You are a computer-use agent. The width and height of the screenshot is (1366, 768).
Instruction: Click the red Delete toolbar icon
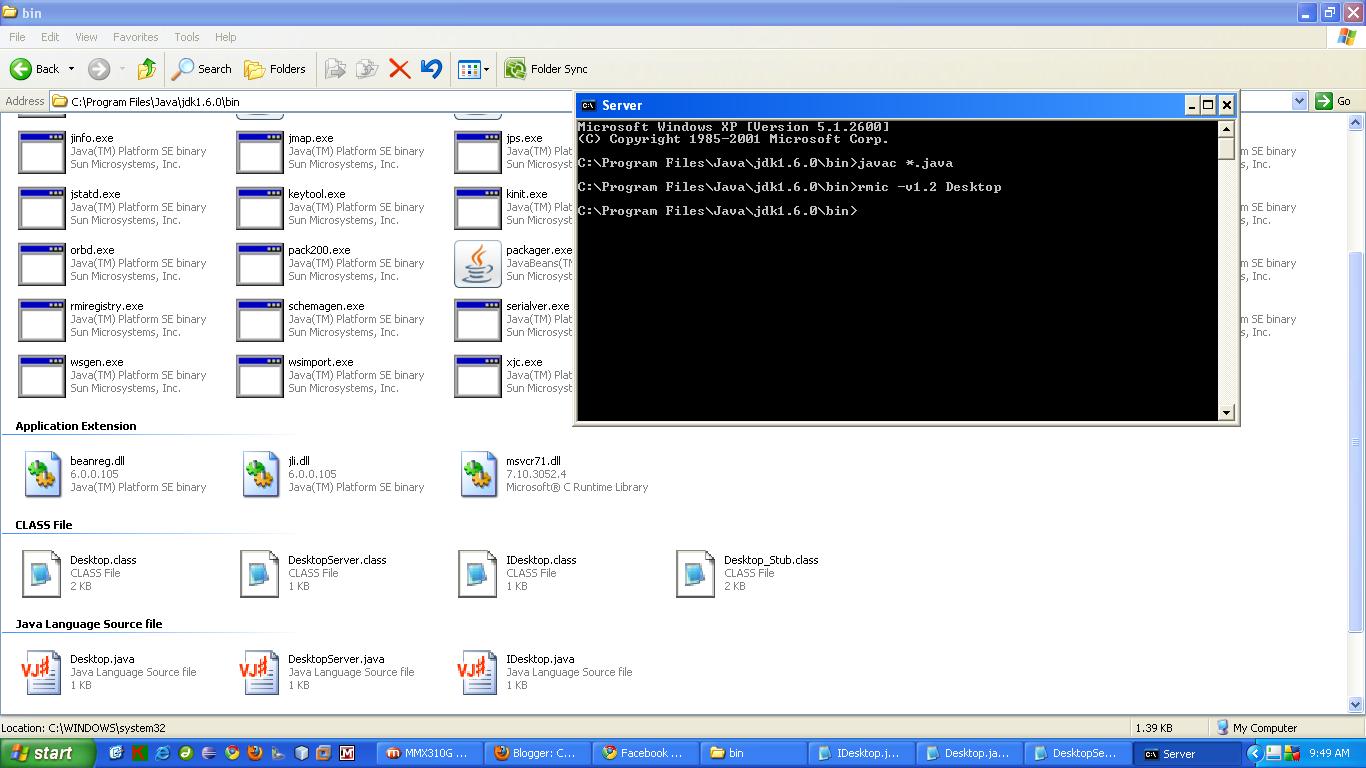point(398,69)
